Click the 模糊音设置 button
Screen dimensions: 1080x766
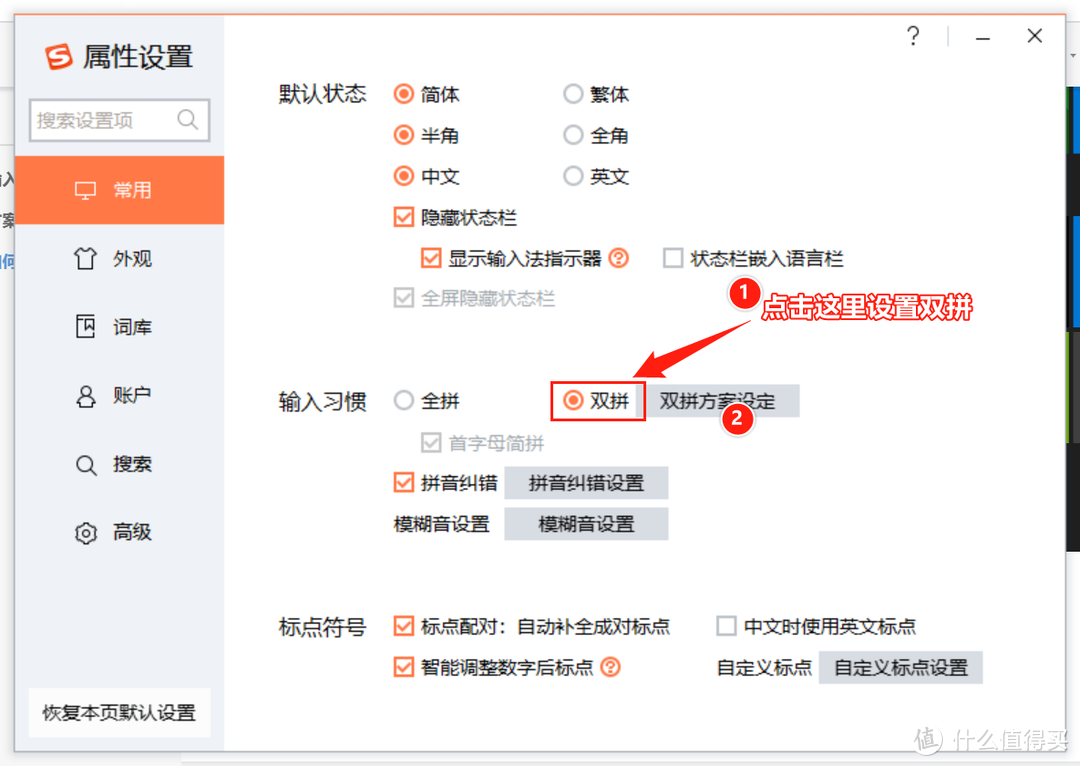[586, 524]
